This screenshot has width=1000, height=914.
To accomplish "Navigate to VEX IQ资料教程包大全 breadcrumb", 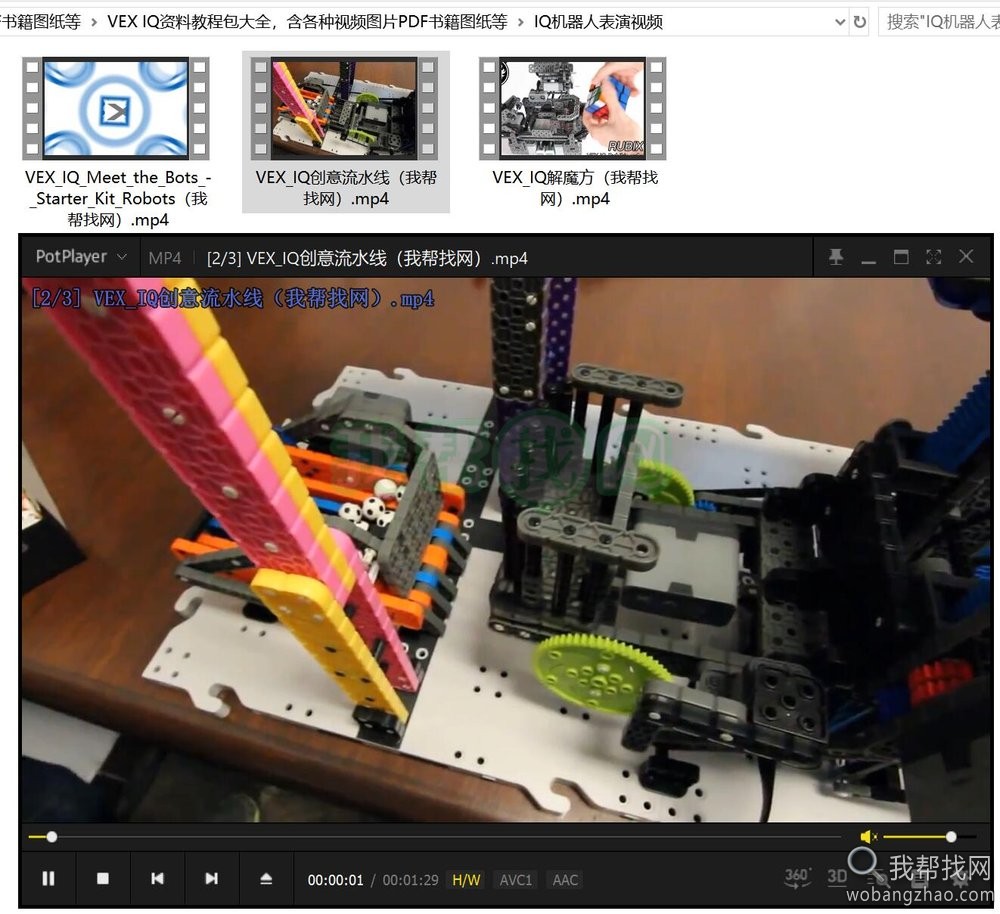I will click(x=307, y=22).
